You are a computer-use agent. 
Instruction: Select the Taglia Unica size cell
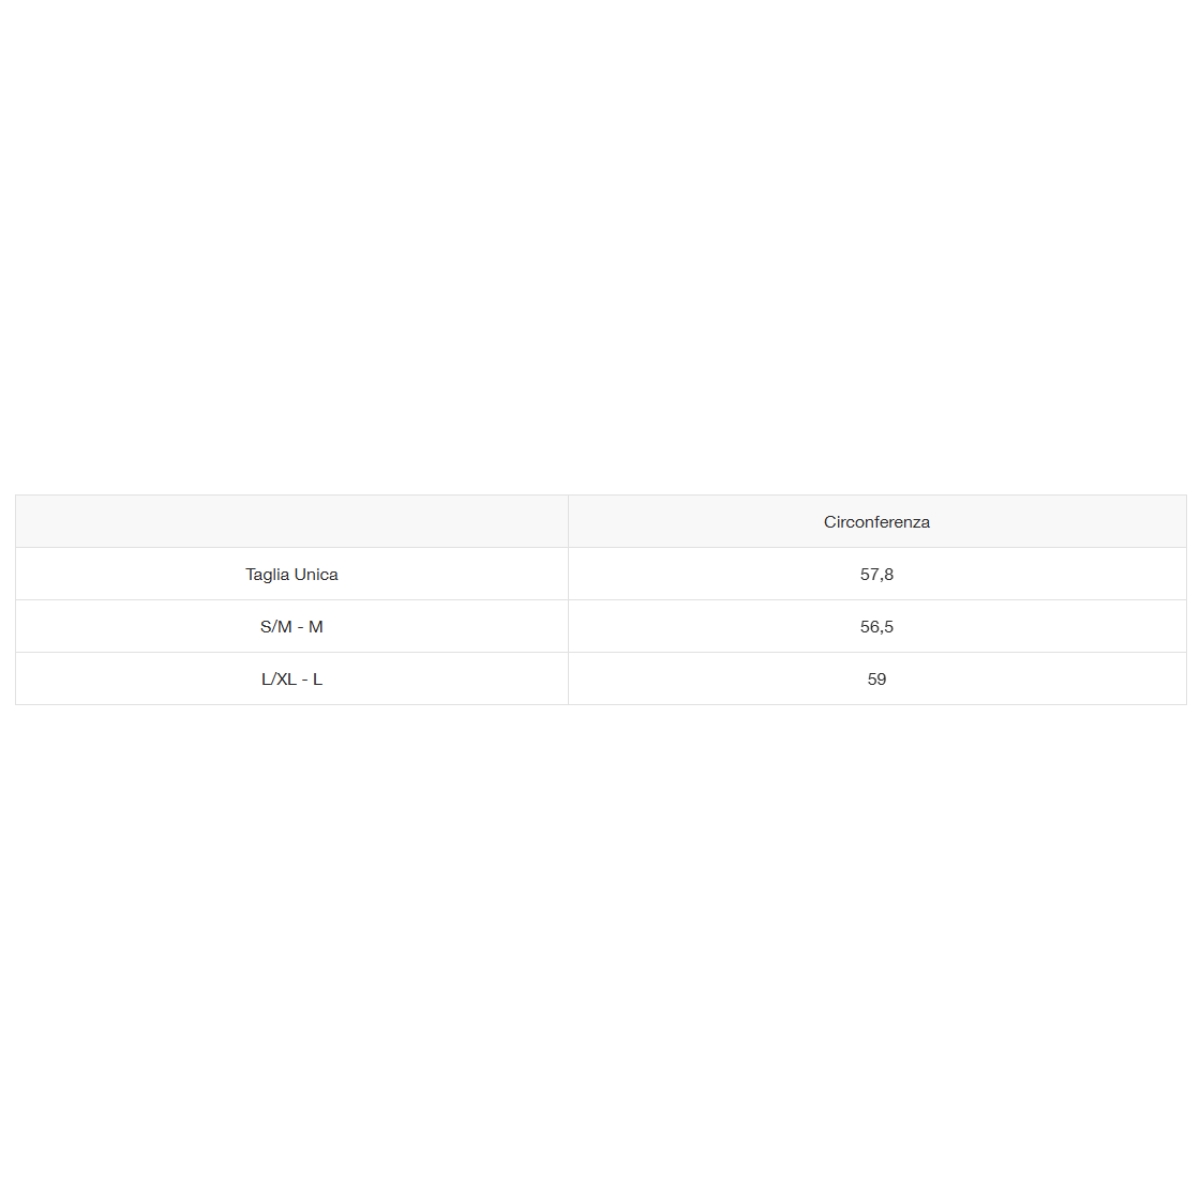tap(292, 574)
